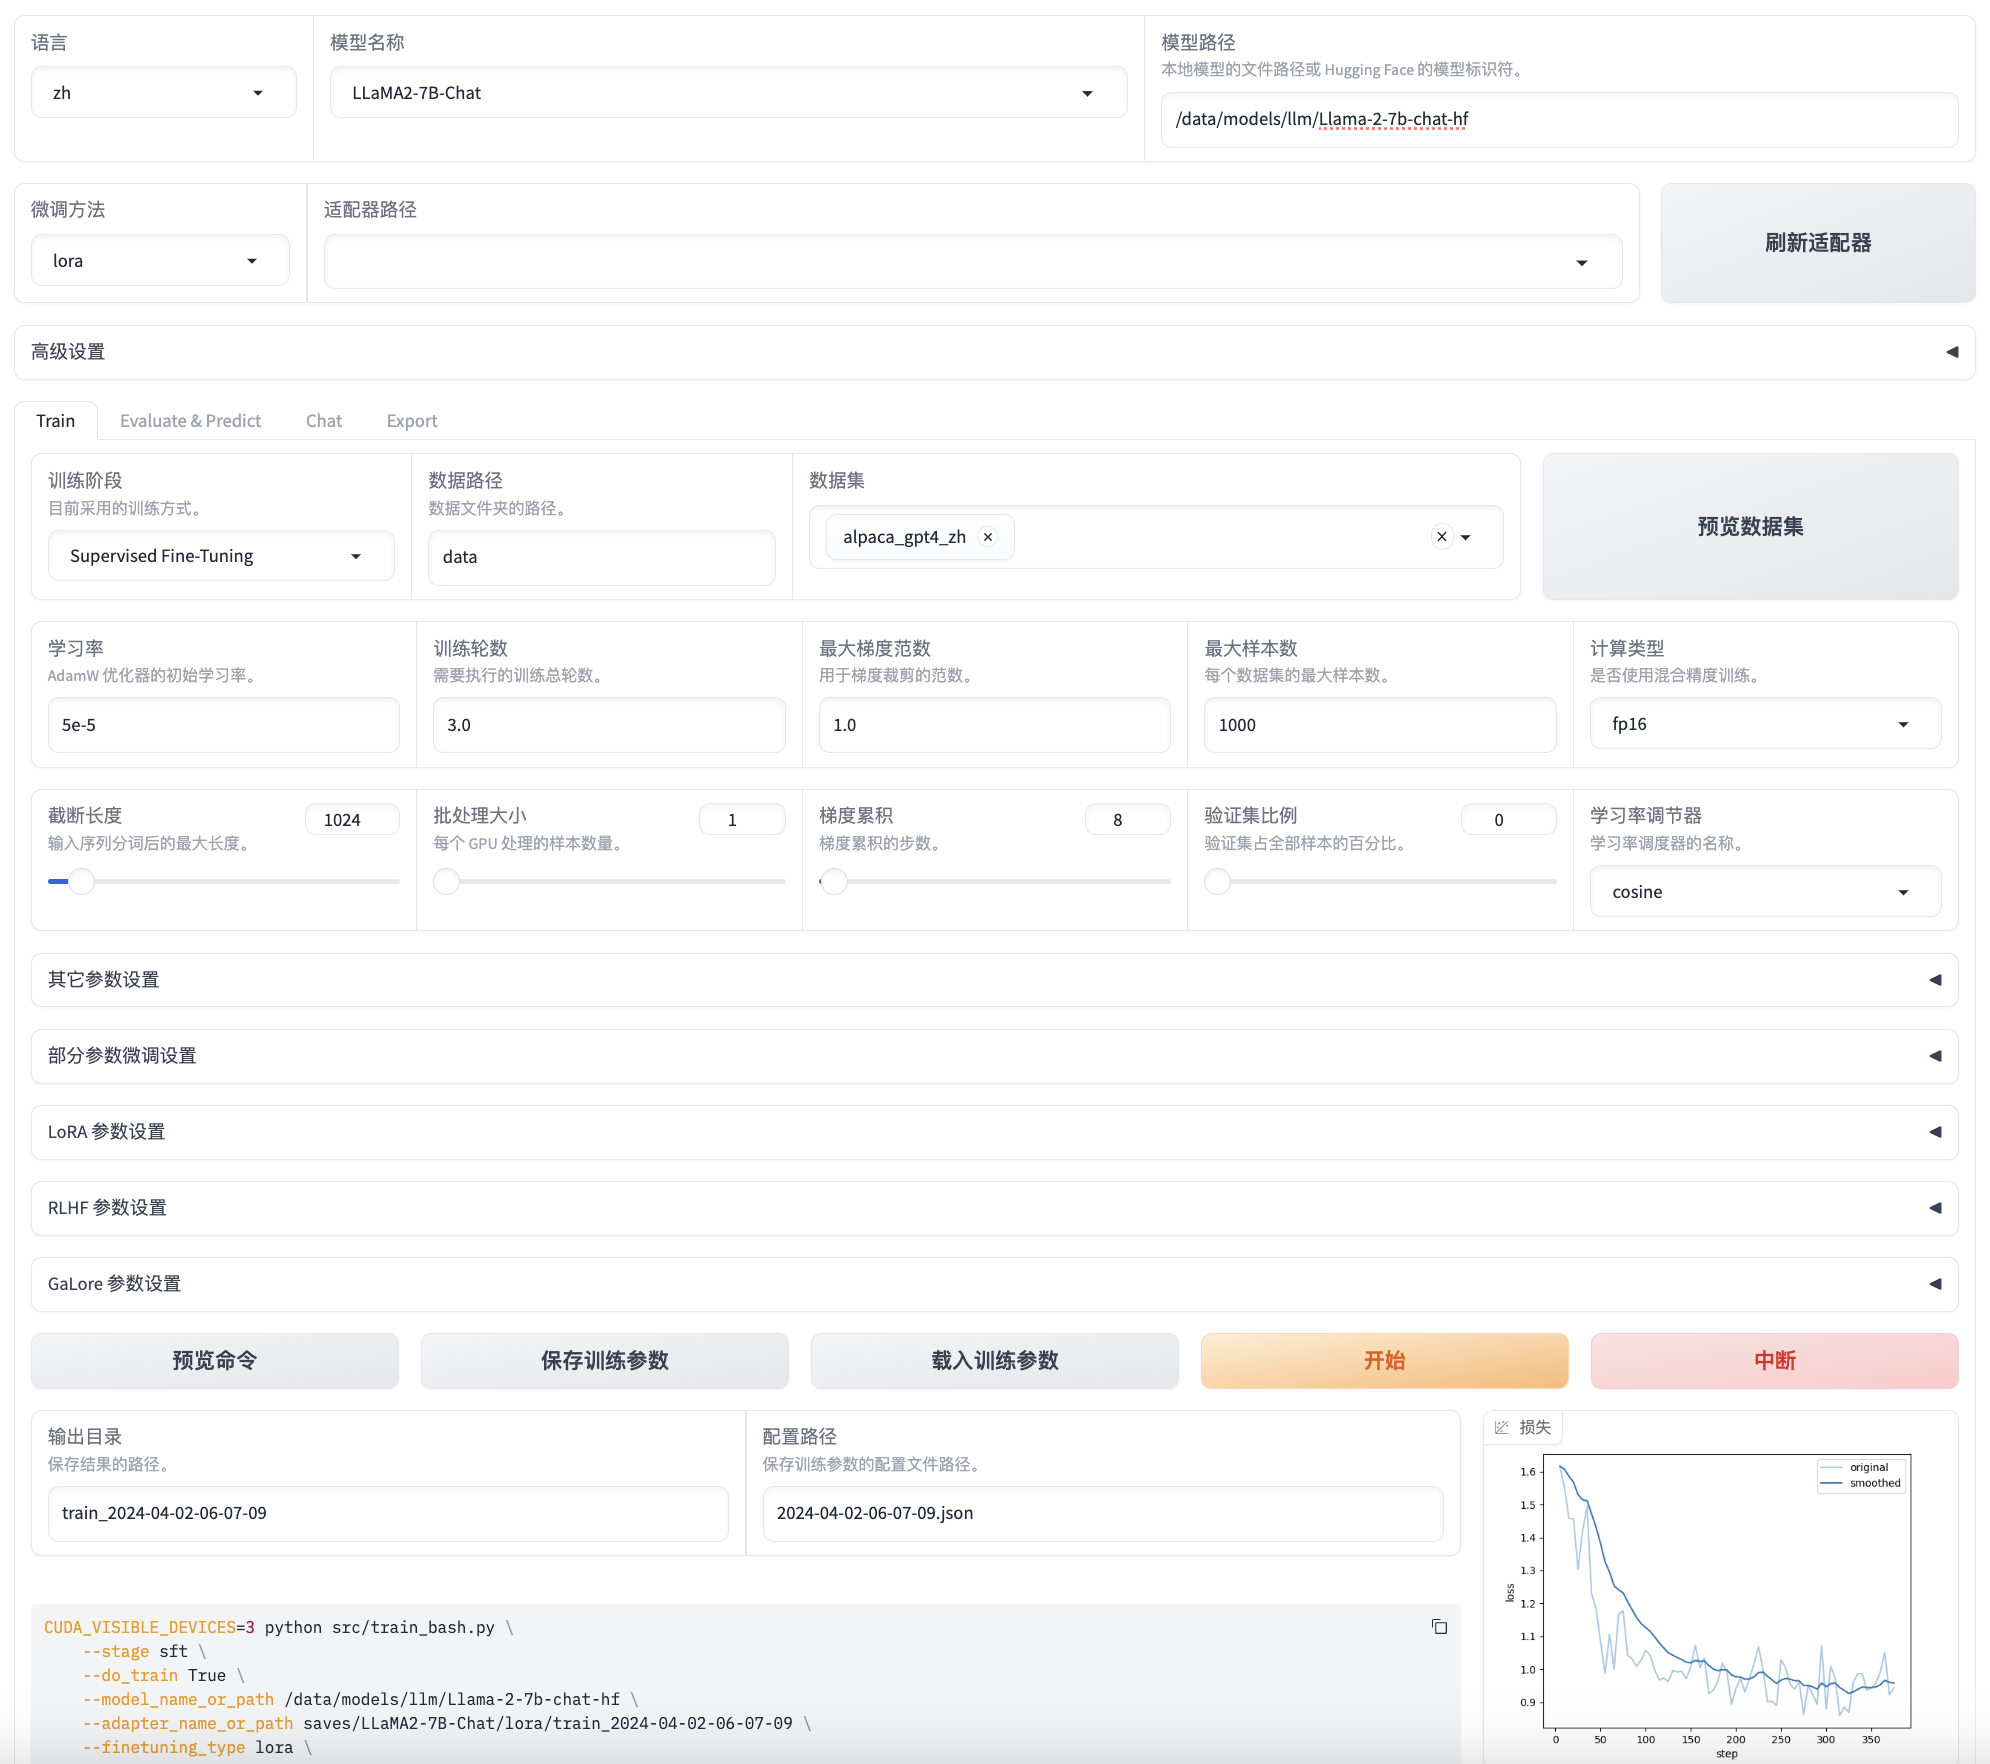Click the 学习率 input field
The width and height of the screenshot is (1990, 1764).
[x=223, y=725]
